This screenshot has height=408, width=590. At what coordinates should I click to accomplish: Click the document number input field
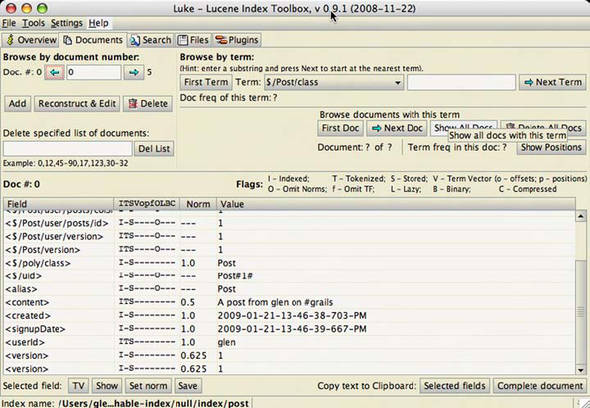click(x=94, y=72)
